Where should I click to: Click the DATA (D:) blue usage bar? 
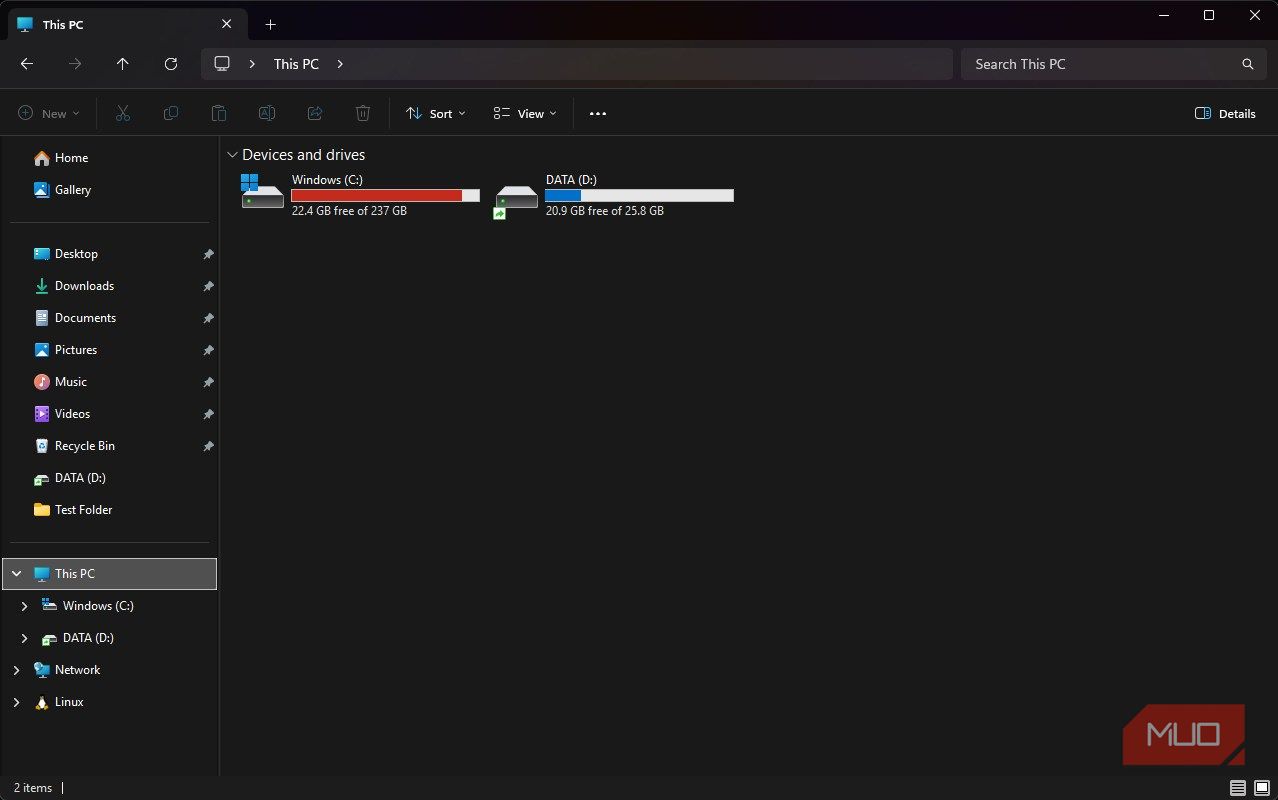pyautogui.click(x=639, y=196)
